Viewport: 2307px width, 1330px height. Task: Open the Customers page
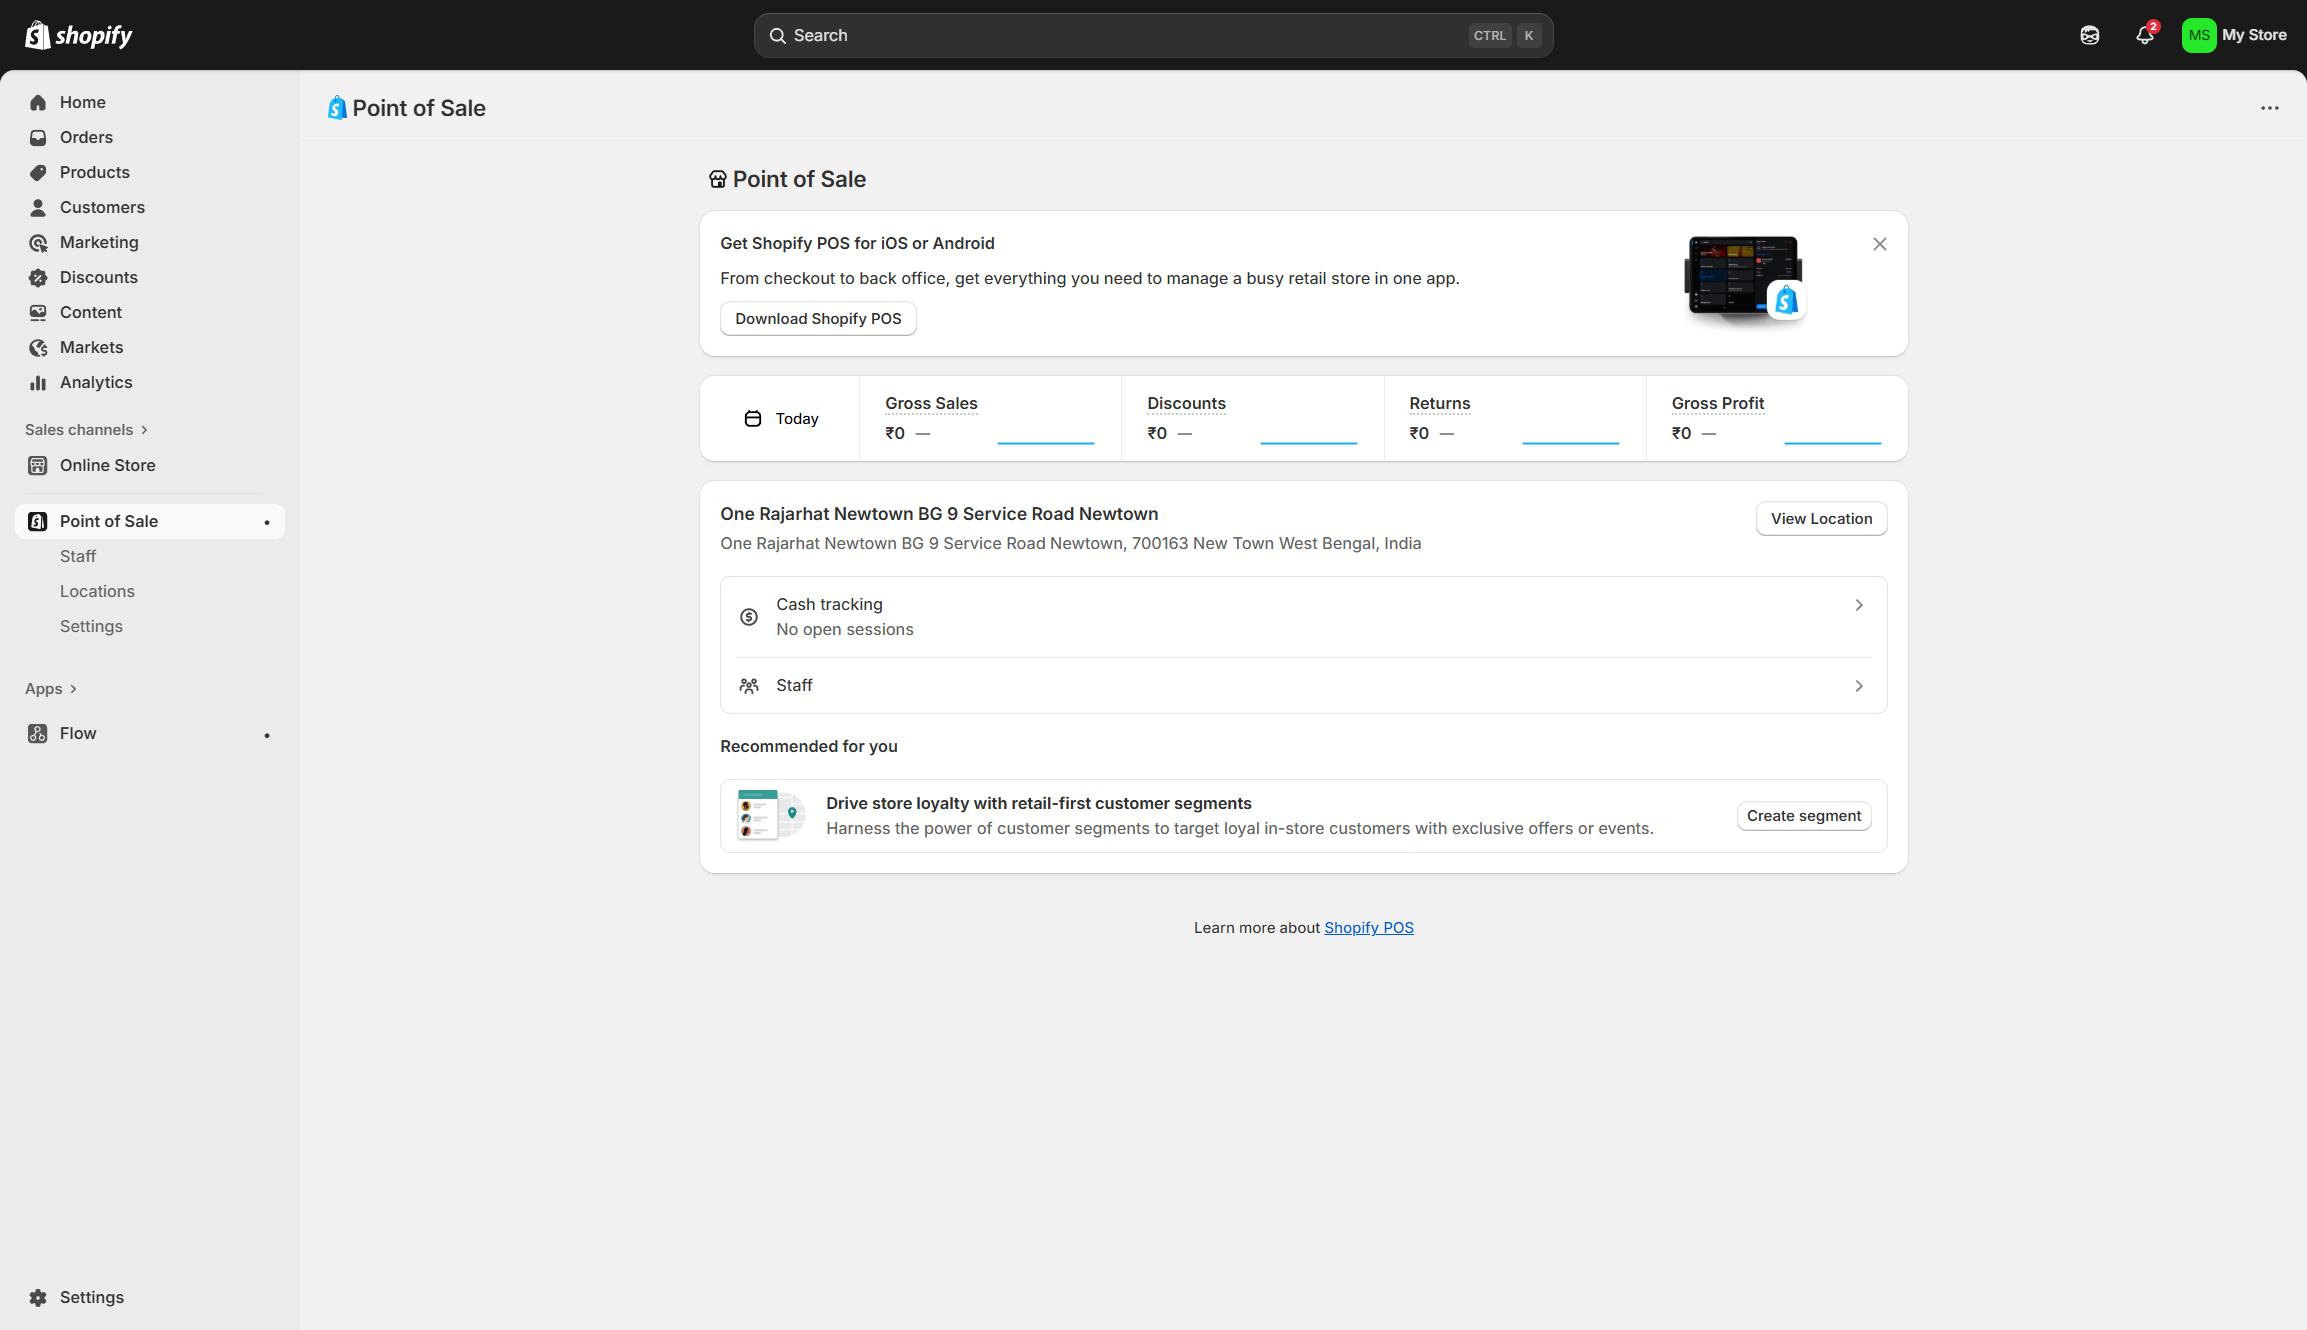click(x=102, y=207)
